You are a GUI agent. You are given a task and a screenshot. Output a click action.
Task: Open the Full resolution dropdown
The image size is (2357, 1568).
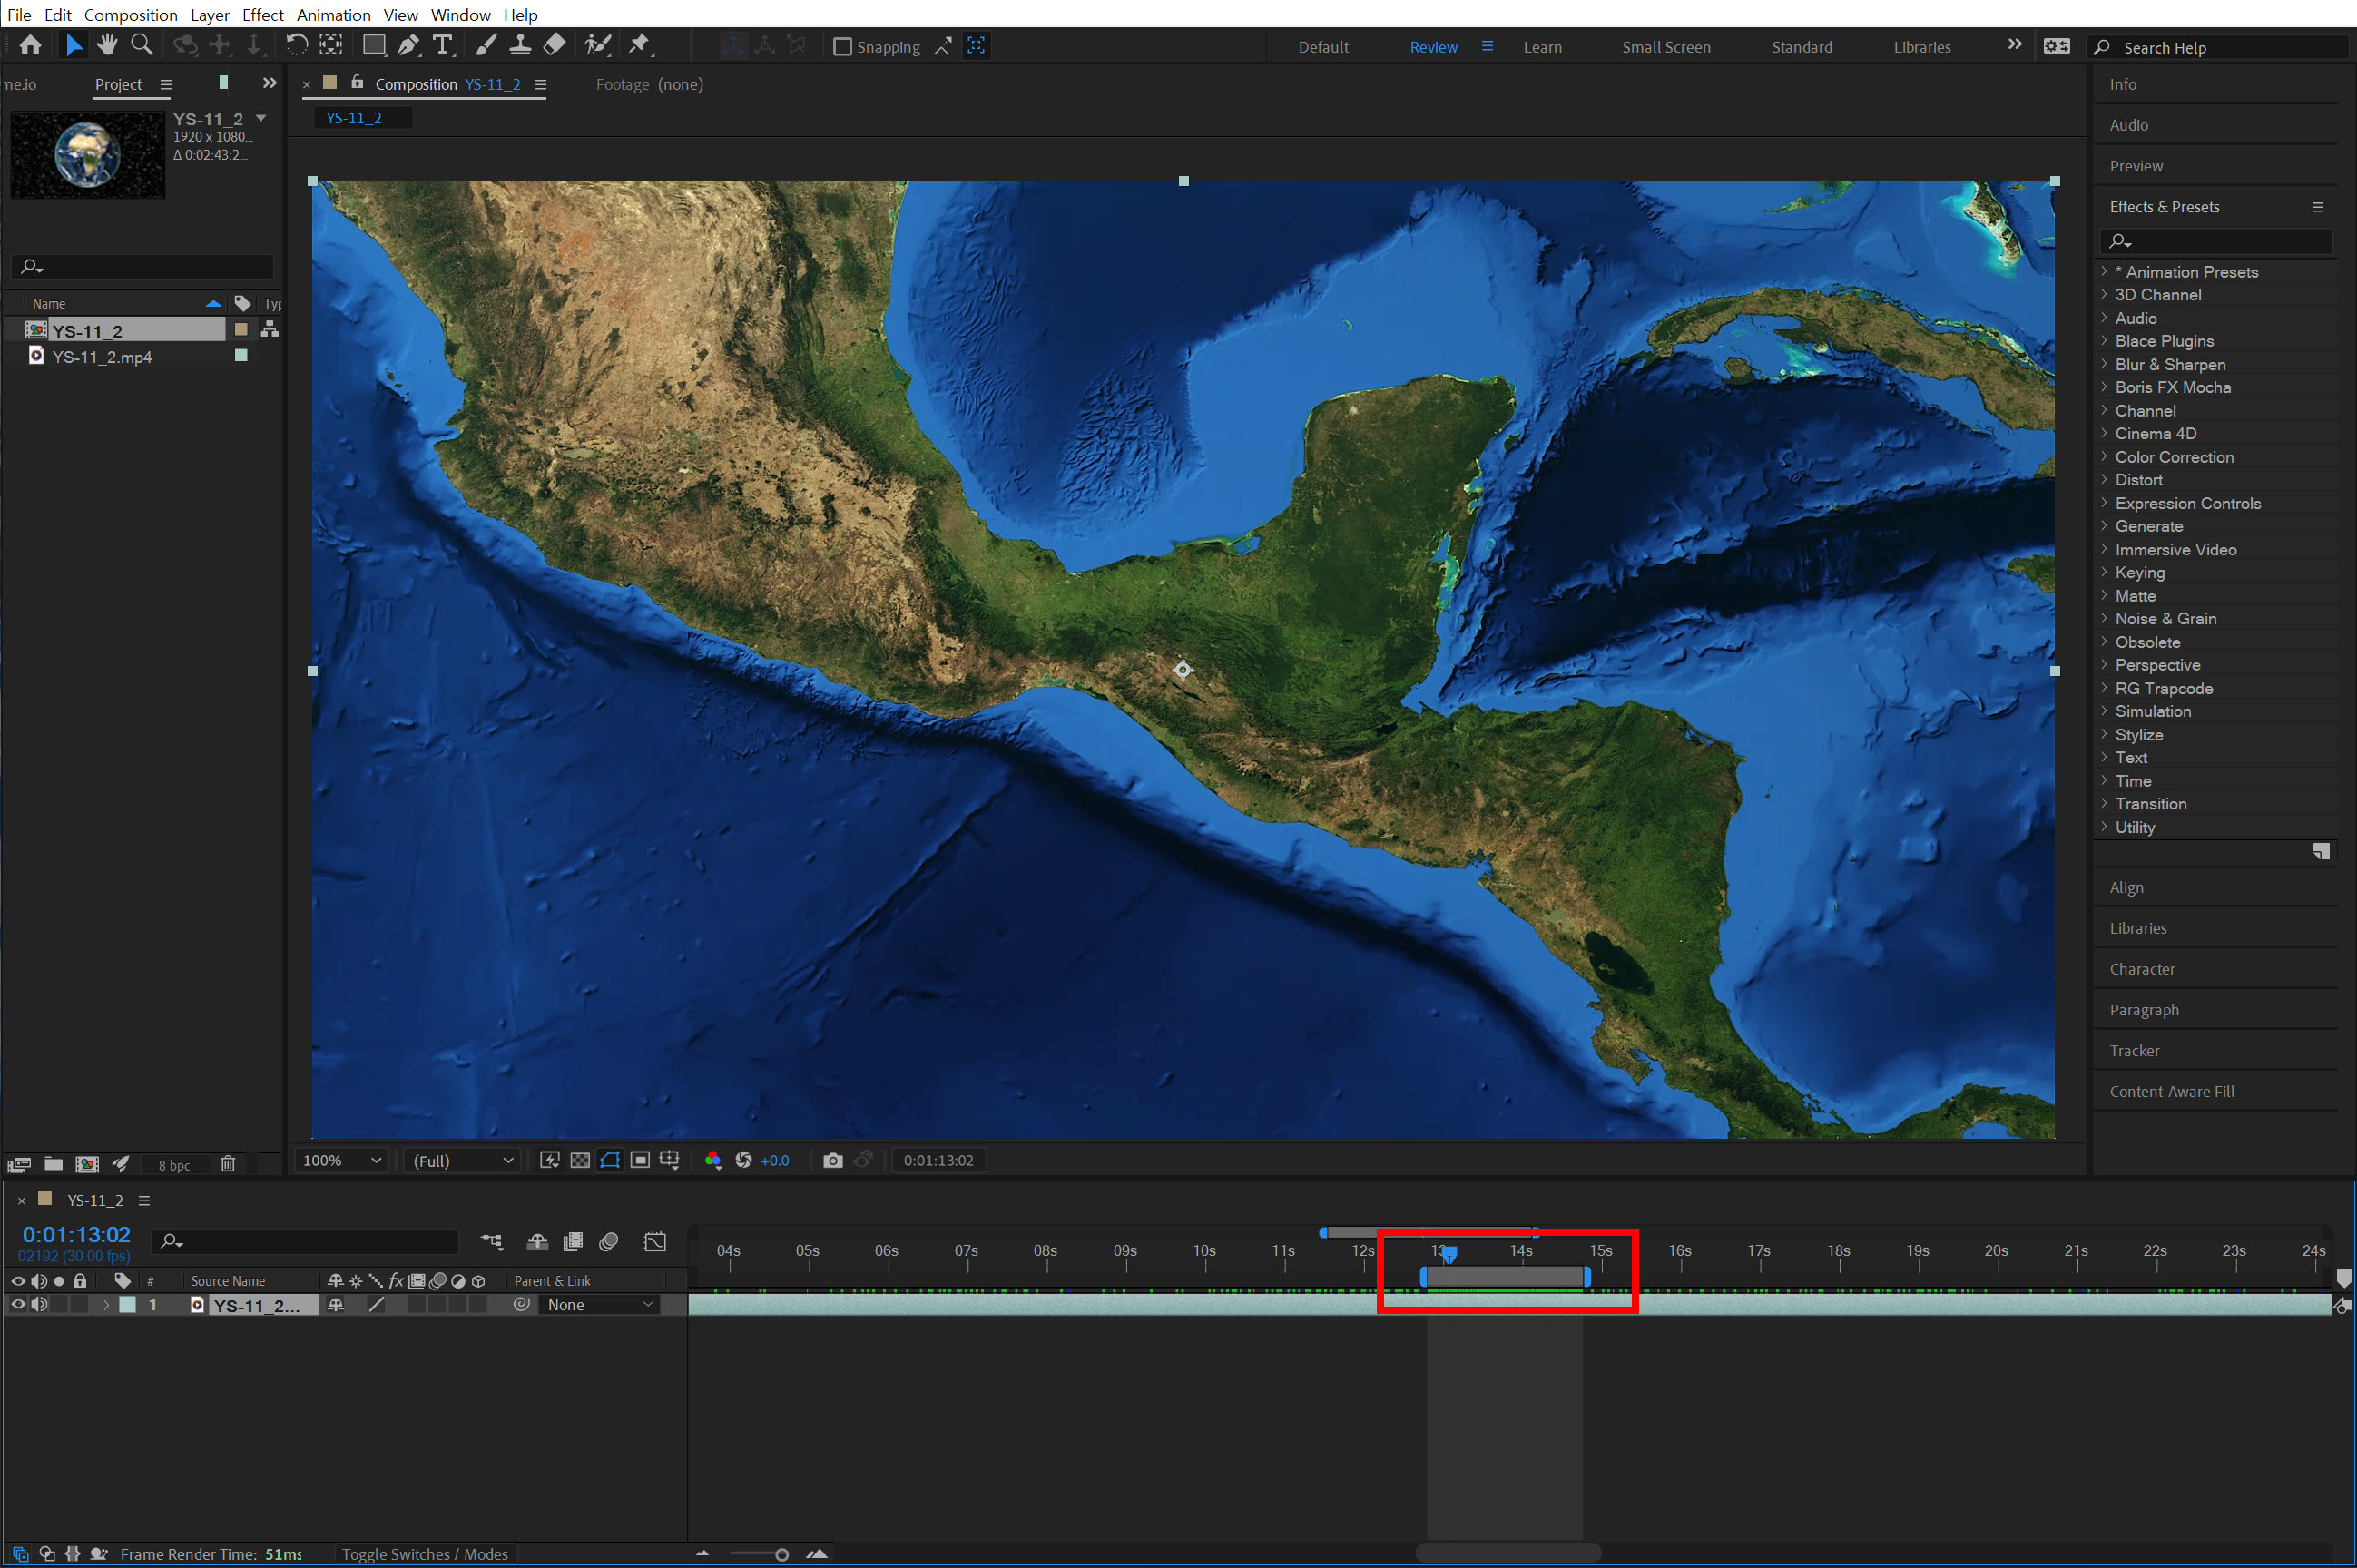(x=463, y=1160)
